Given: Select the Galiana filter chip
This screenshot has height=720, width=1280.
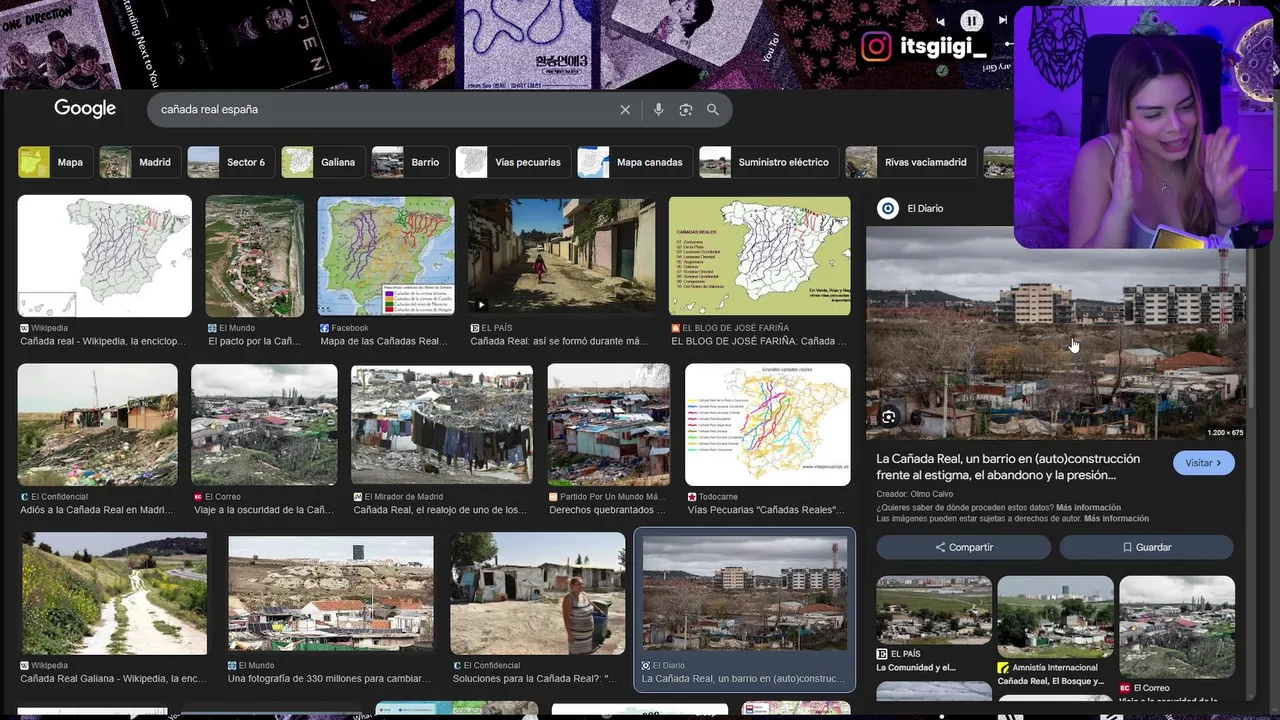Looking at the screenshot, I should coord(322,162).
